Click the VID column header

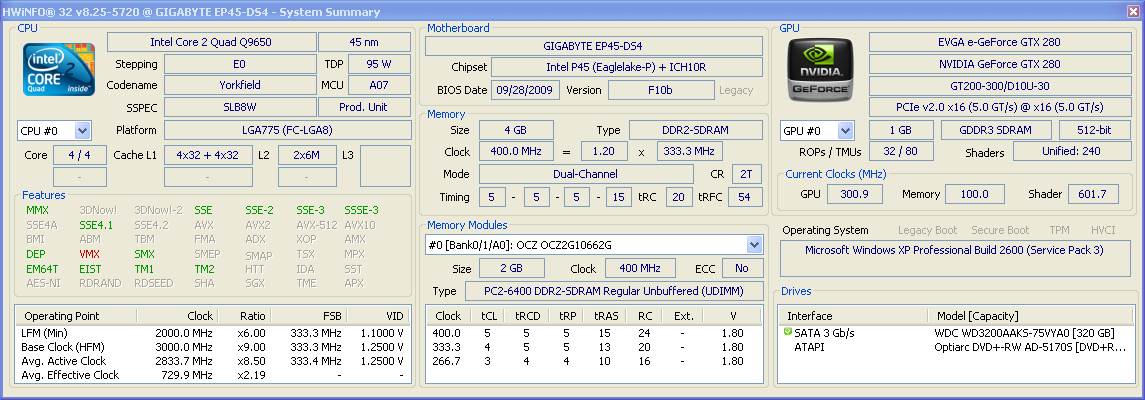coord(377,316)
